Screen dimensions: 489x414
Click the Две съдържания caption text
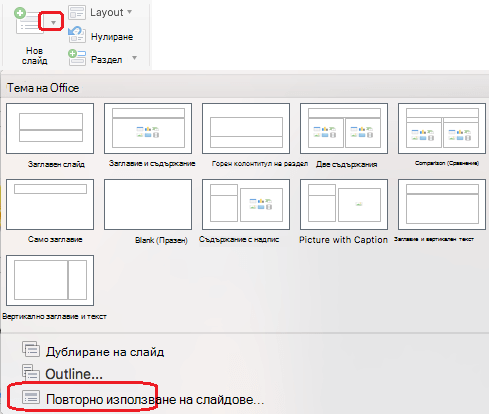tap(346, 164)
